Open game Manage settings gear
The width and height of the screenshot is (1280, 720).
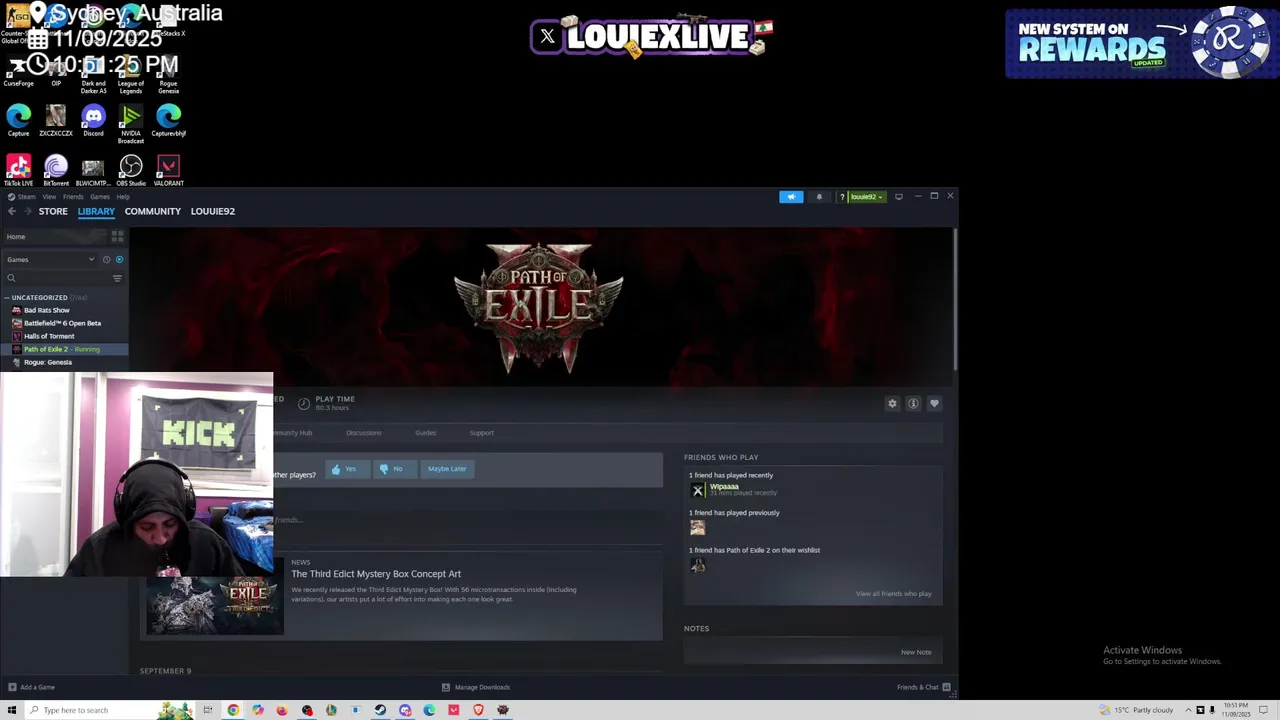[x=892, y=403]
